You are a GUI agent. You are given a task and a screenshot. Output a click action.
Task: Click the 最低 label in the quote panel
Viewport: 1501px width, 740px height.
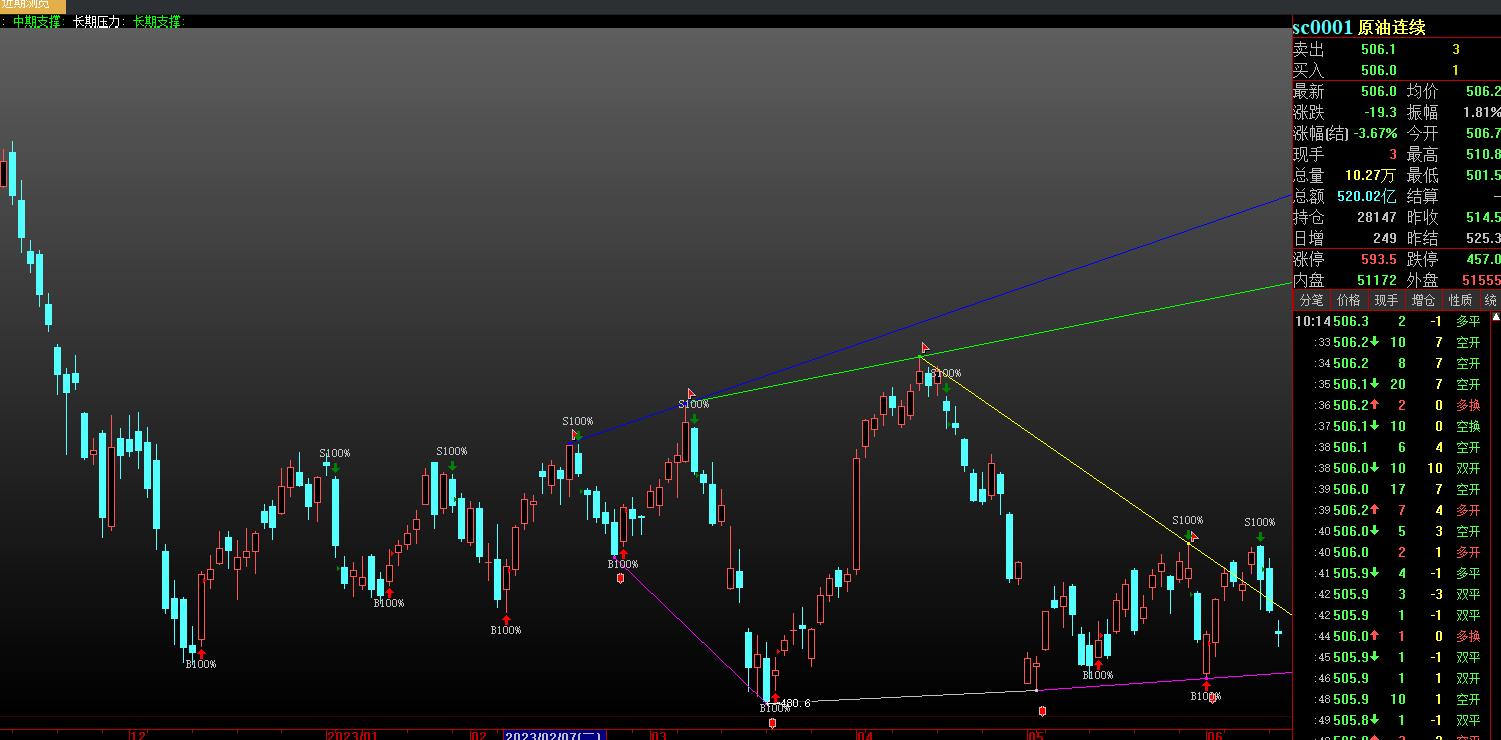coord(1422,175)
